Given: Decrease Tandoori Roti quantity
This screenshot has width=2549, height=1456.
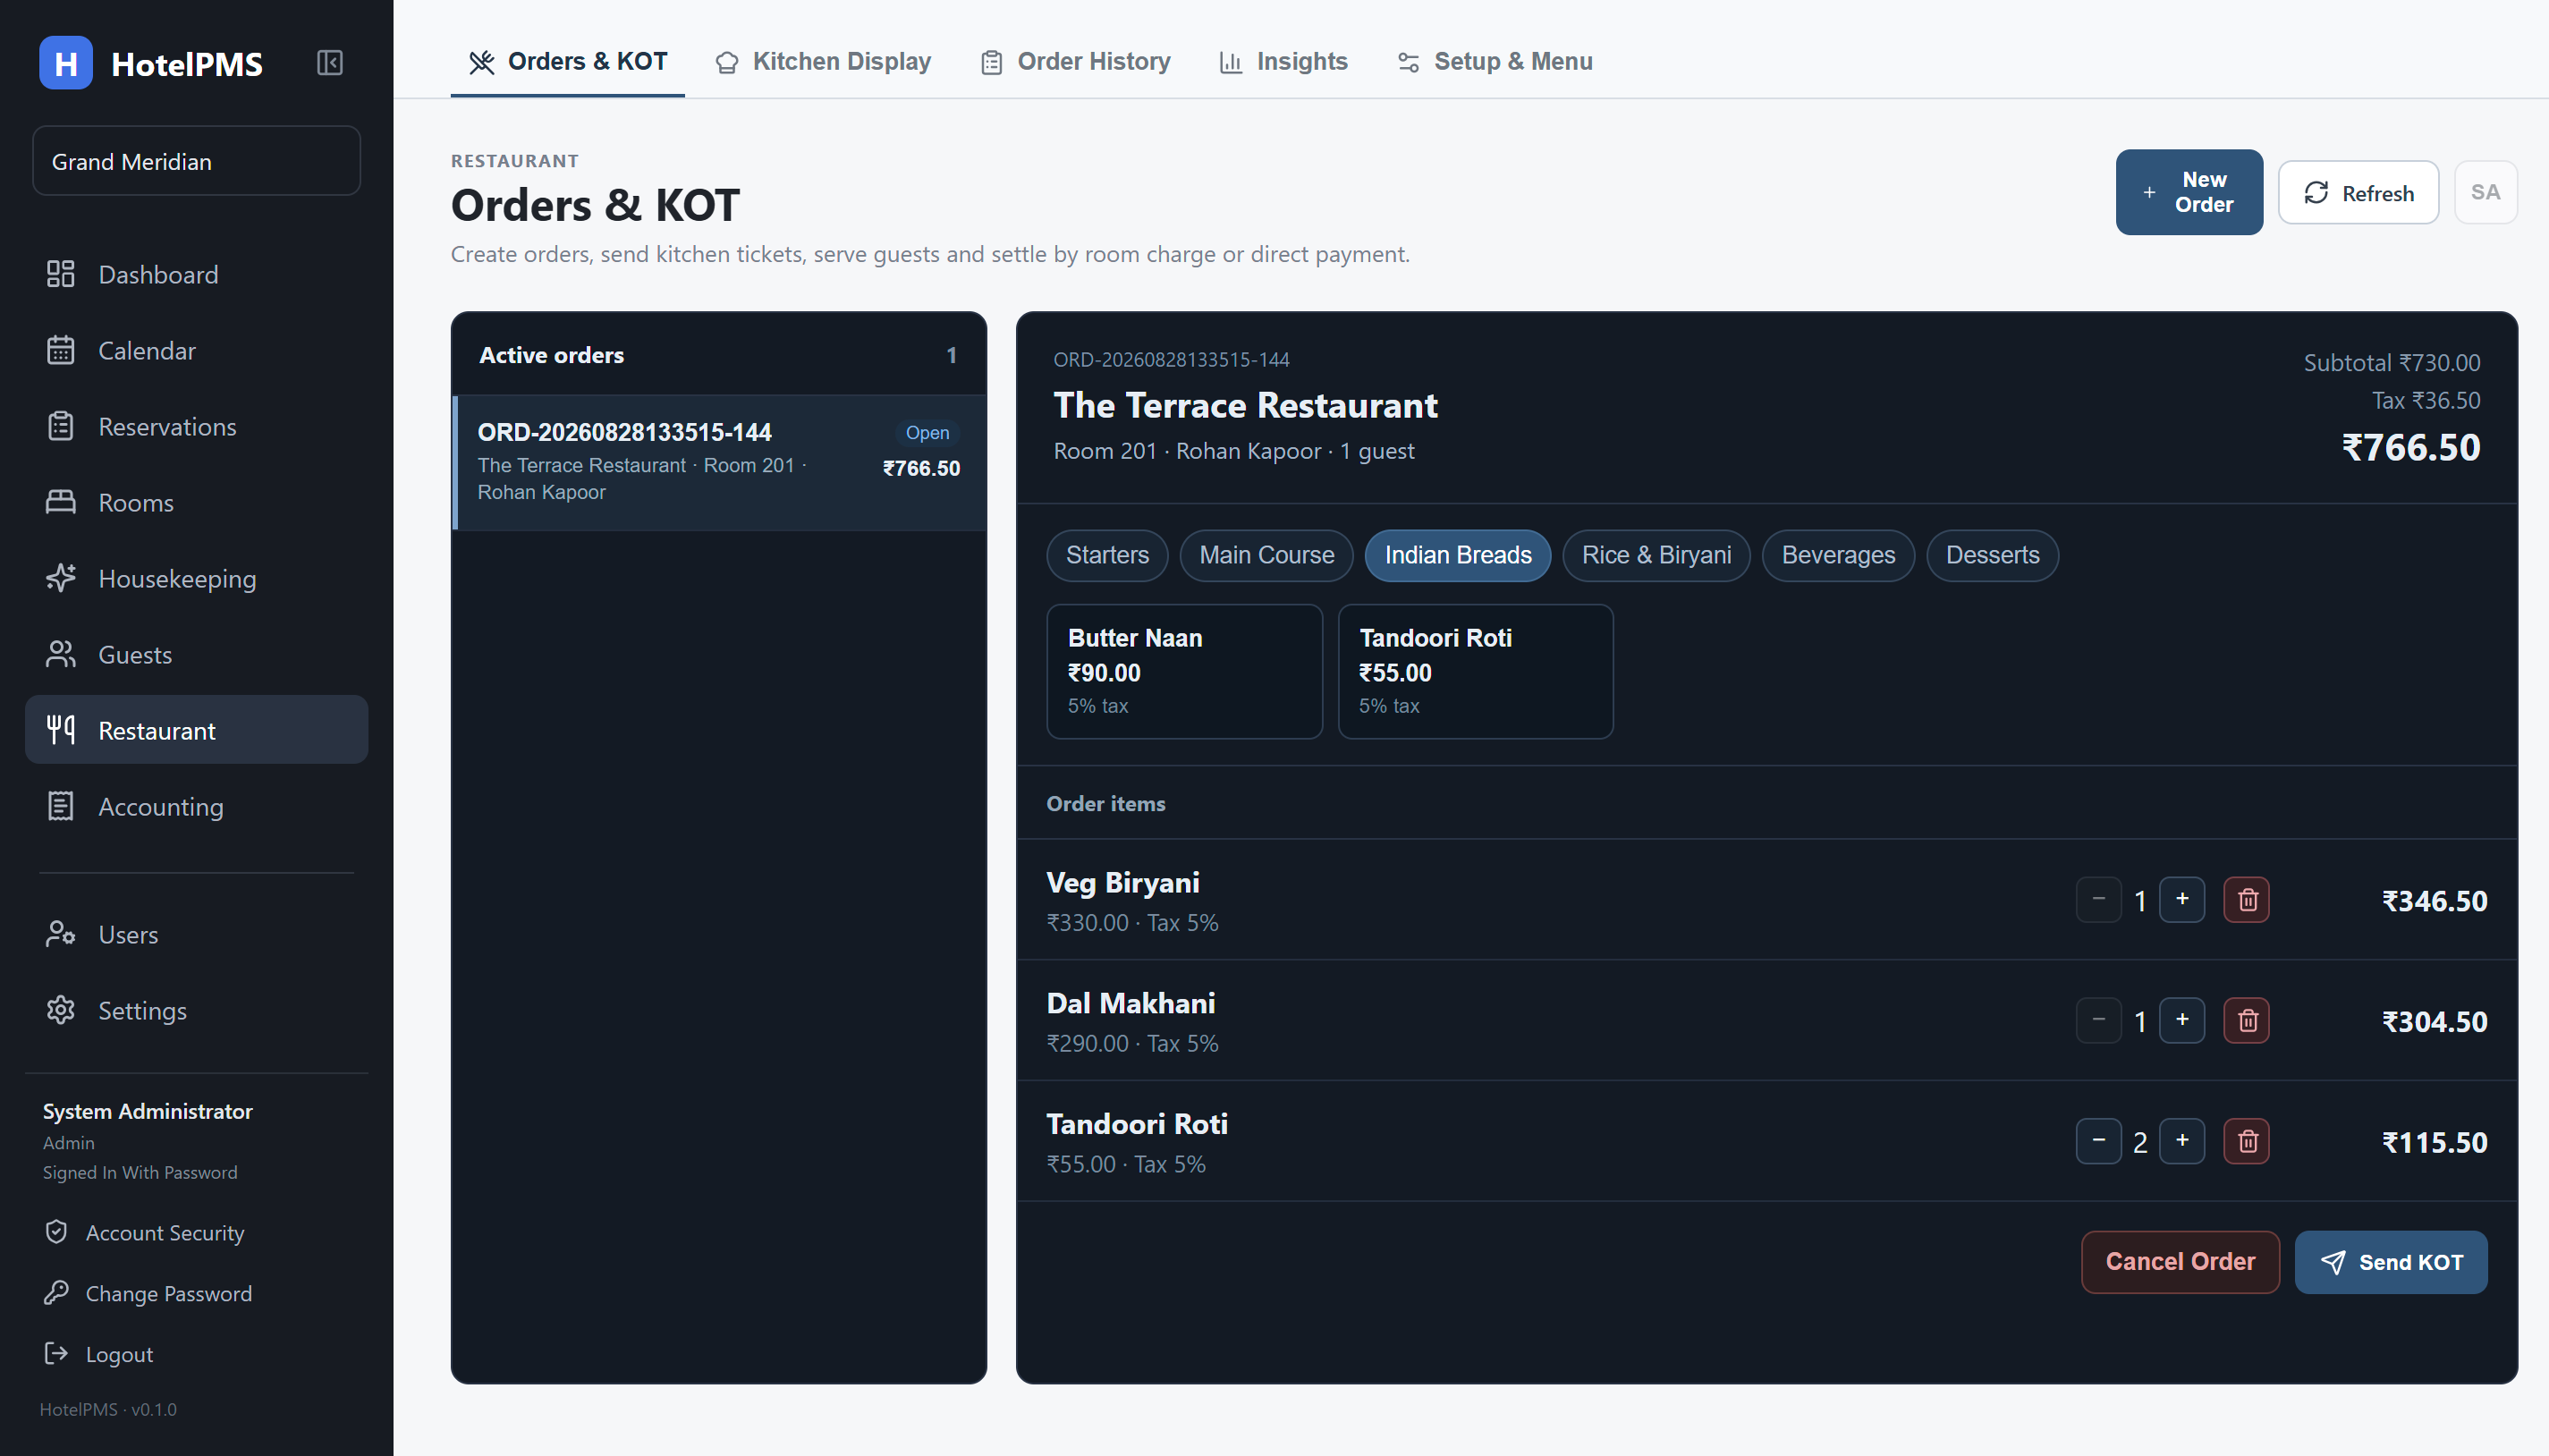Looking at the screenshot, I should [2098, 1141].
